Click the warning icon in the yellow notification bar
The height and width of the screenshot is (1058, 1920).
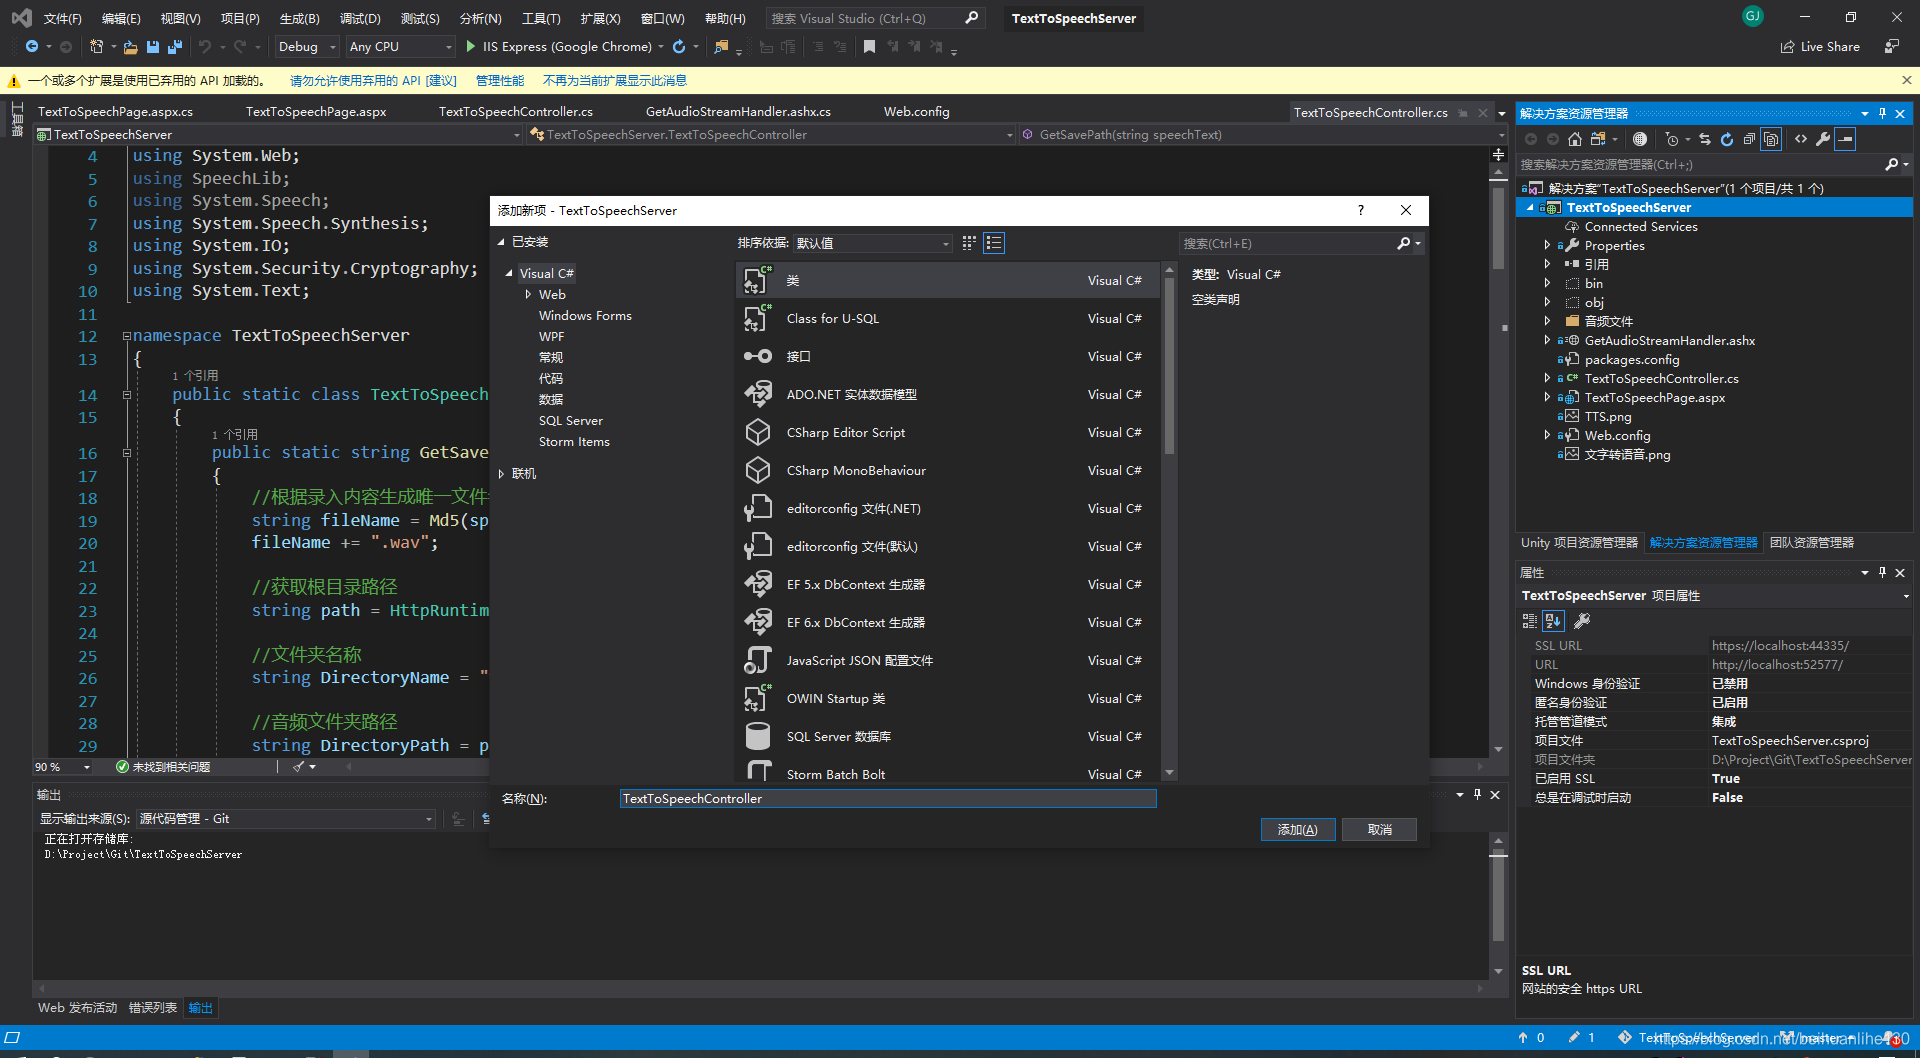(x=14, y=81)
